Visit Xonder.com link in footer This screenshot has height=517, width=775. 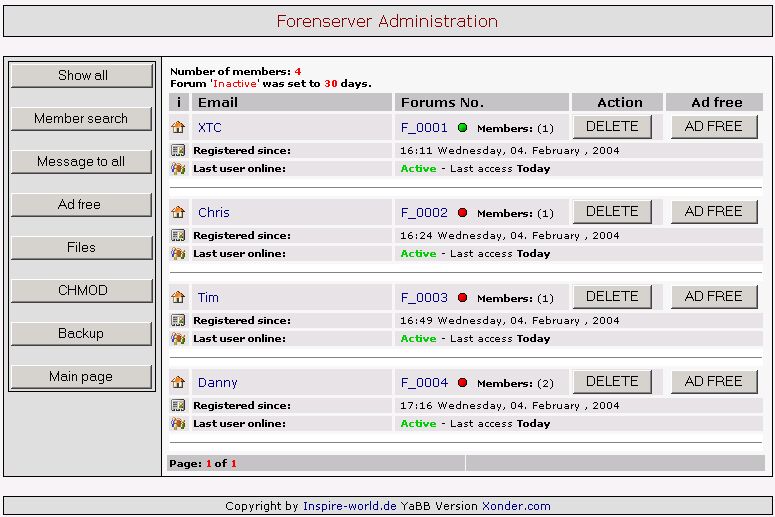coord(516,506)
